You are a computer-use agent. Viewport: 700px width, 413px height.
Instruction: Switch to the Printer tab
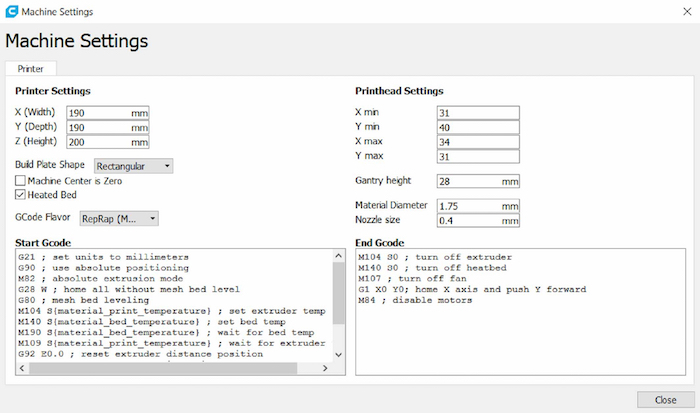point(30,69)
